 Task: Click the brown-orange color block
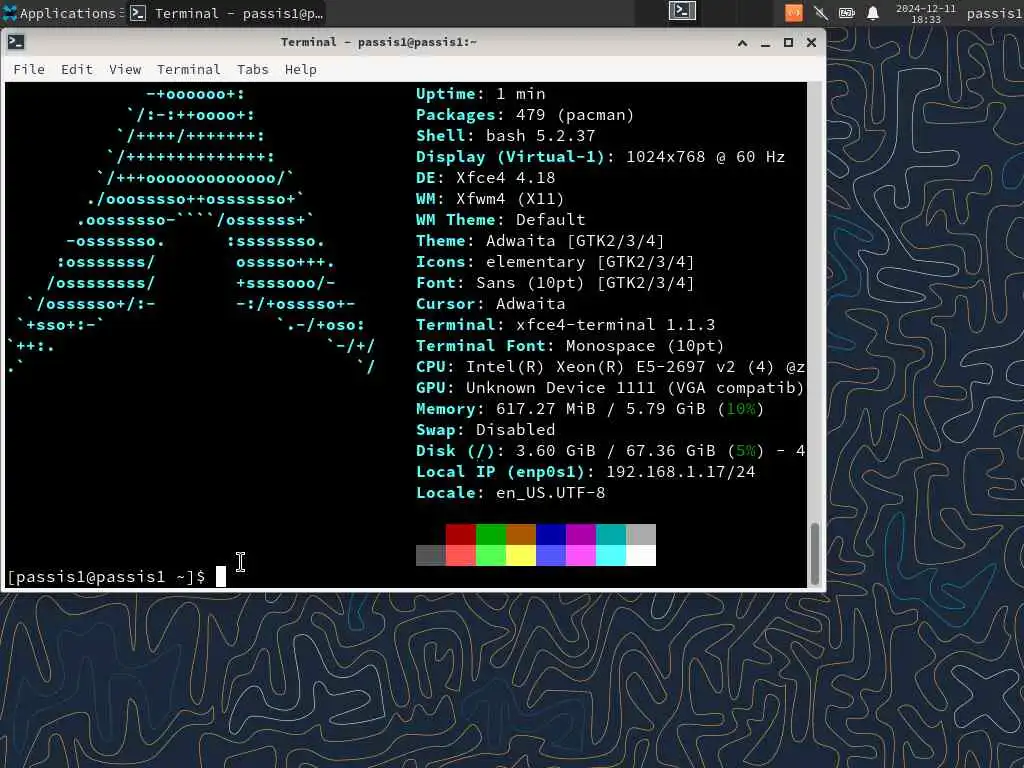[x=521, y=534]
